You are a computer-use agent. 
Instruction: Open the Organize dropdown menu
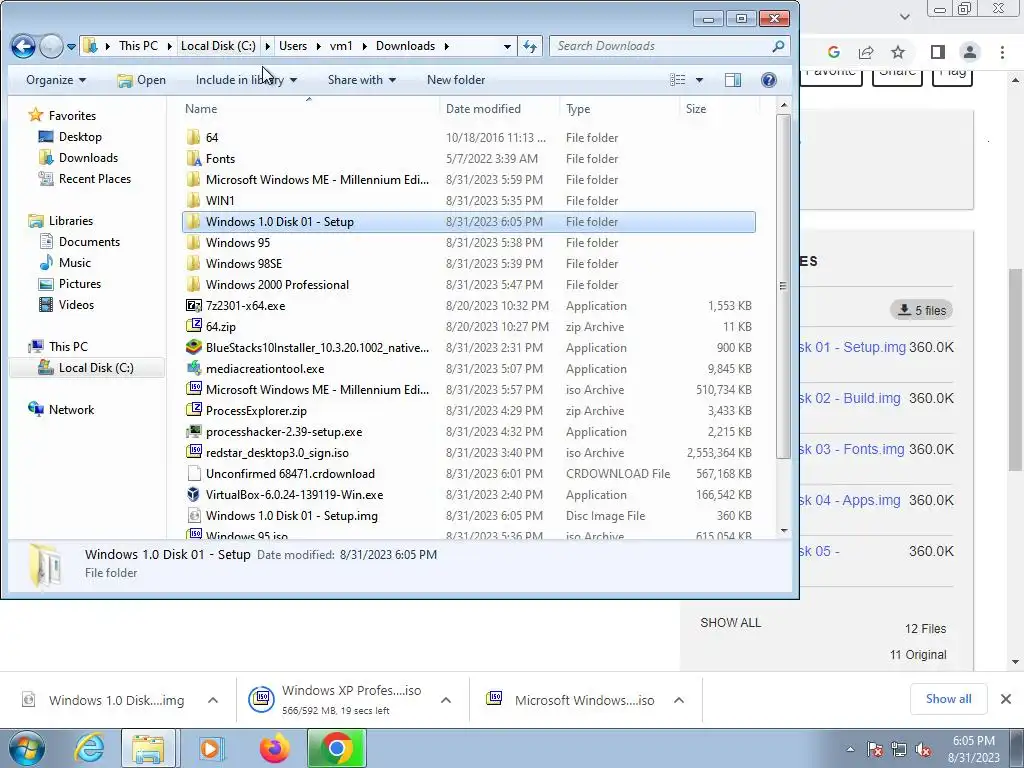pyautogui.click(x=56, y=80)
